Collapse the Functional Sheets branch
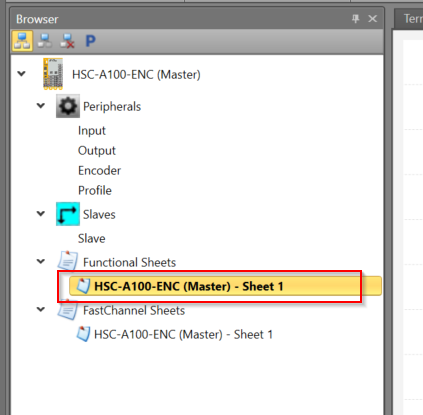The width and height of the screenshot is (423, 415). 41,261
